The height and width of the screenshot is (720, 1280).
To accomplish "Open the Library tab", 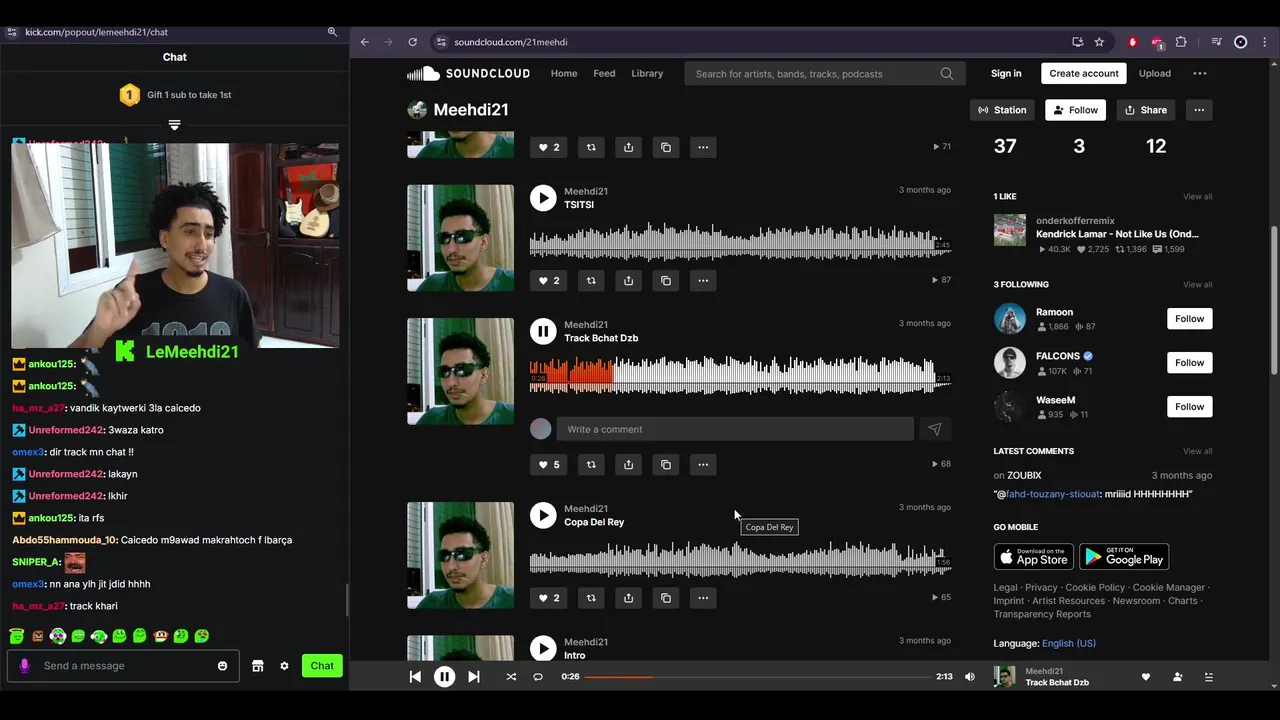I will coord(647,73).
